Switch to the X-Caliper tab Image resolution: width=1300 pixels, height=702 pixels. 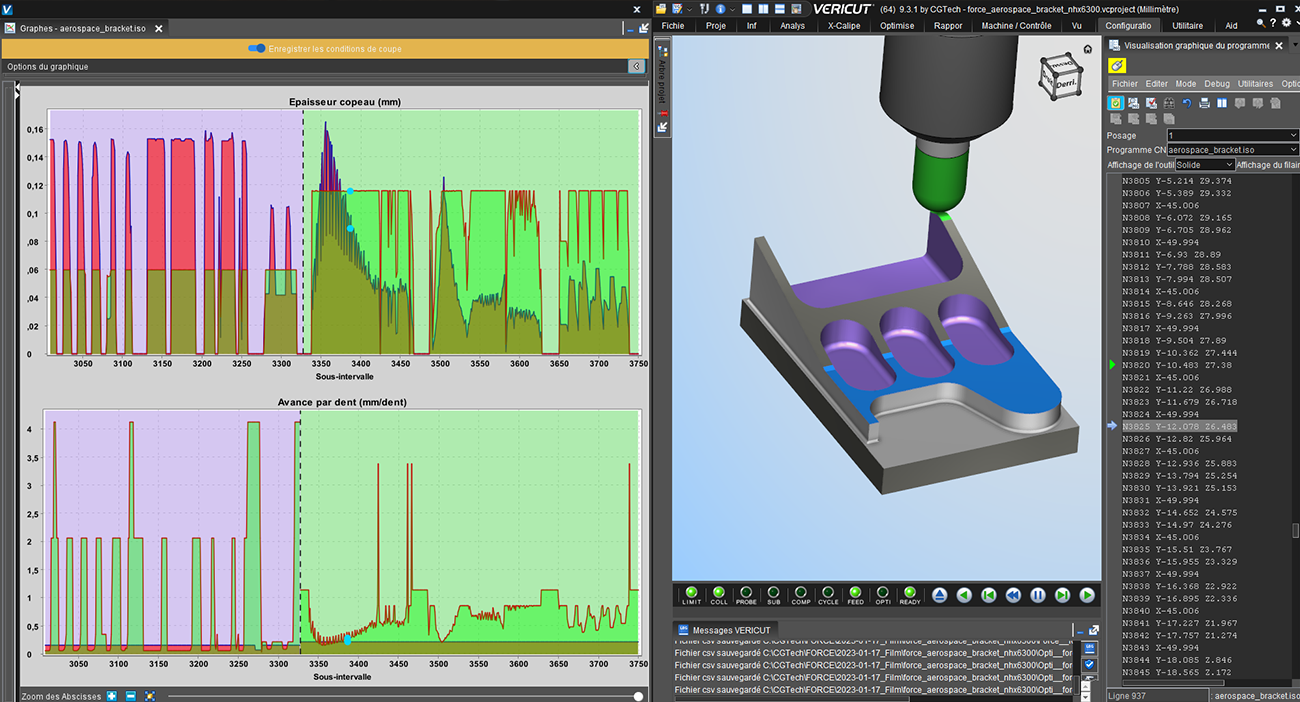(843, 26)
